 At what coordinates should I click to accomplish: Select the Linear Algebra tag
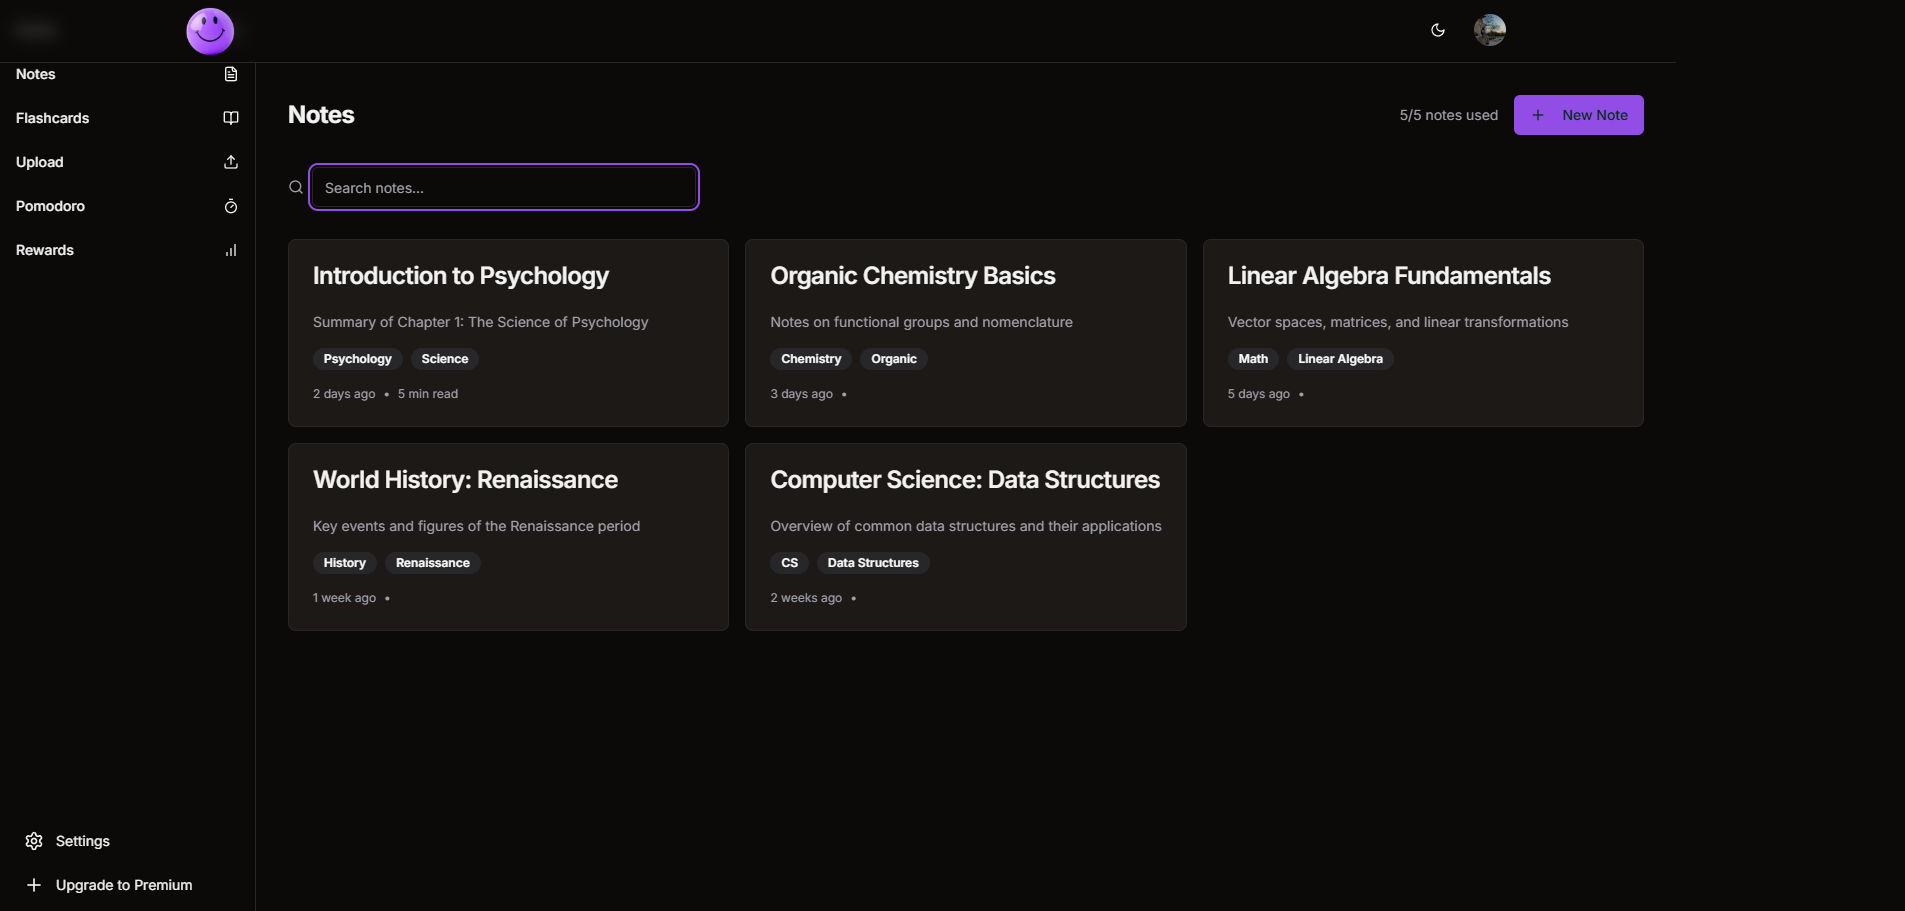click(1340, 359)
